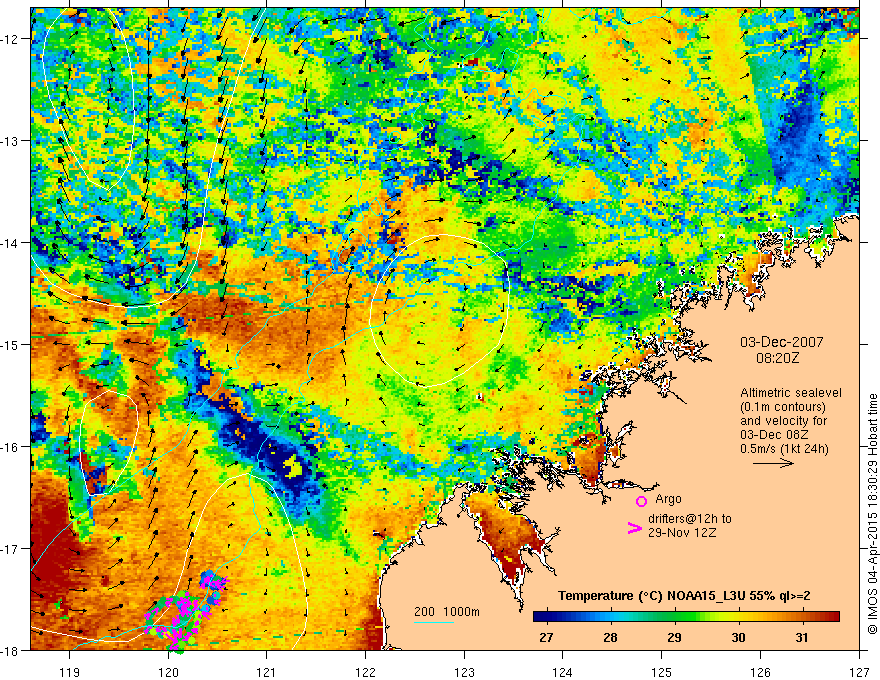
Task: Click the dark blue end of the temperature colorbar
Action: point(542,617)
